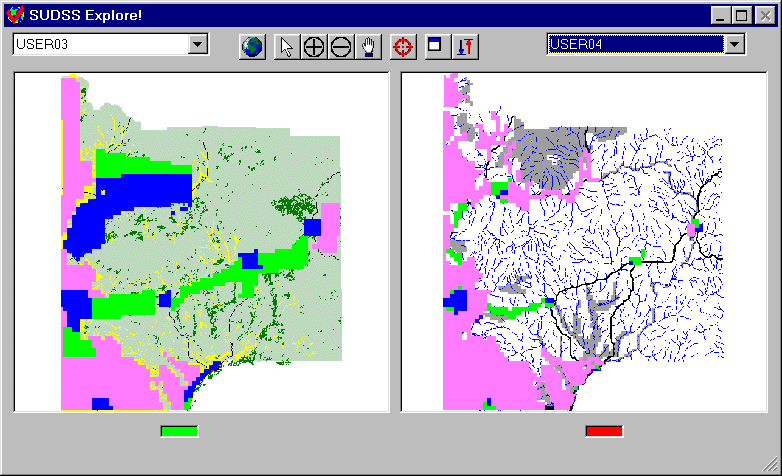
Task: Click the window resize grip corner
Action: click(770, 464)
